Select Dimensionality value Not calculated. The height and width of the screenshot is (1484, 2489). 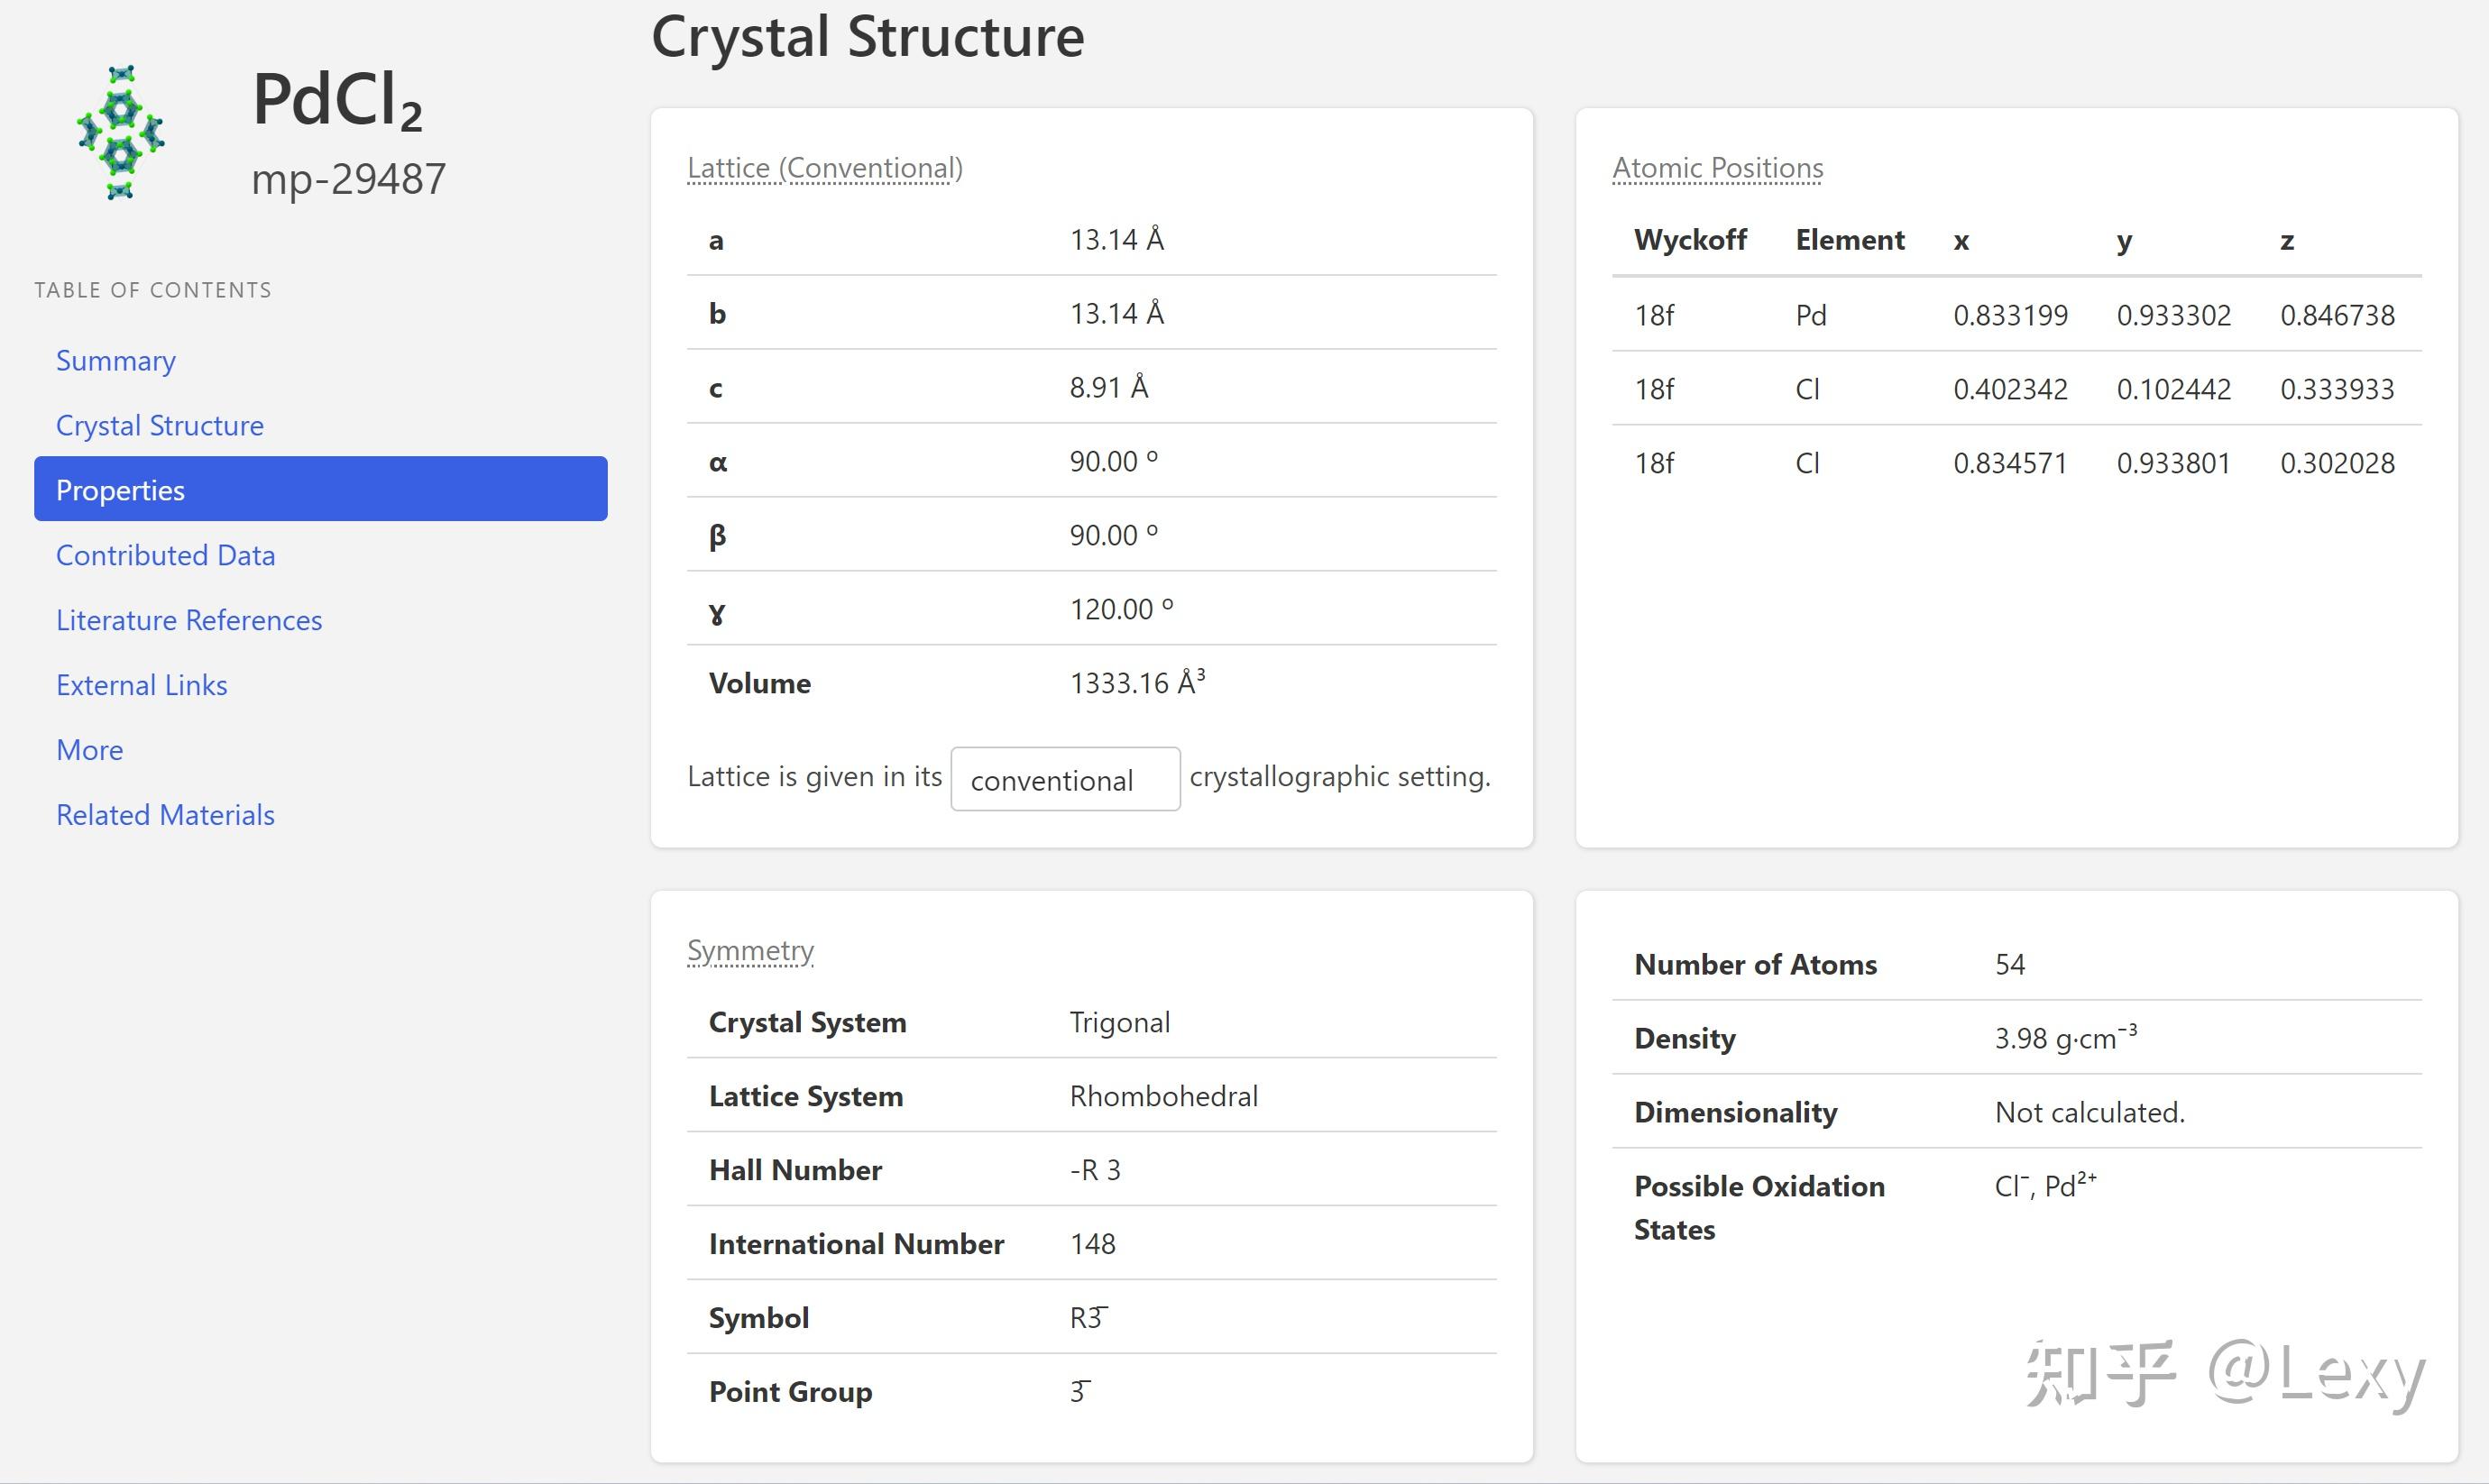point(2089,1112)
